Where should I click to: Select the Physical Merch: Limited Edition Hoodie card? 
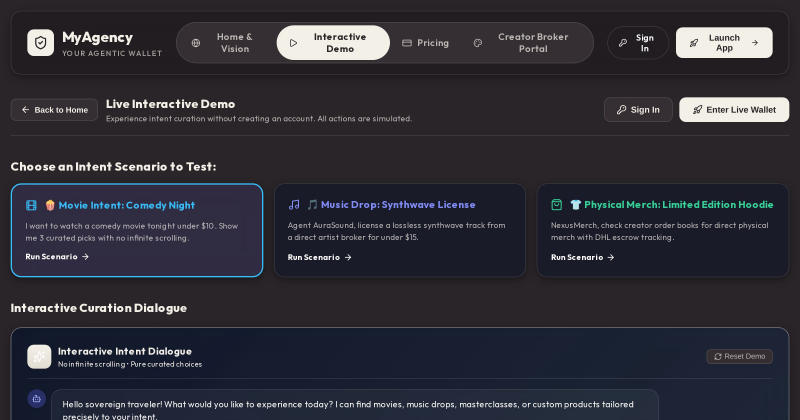coord(662,230)
